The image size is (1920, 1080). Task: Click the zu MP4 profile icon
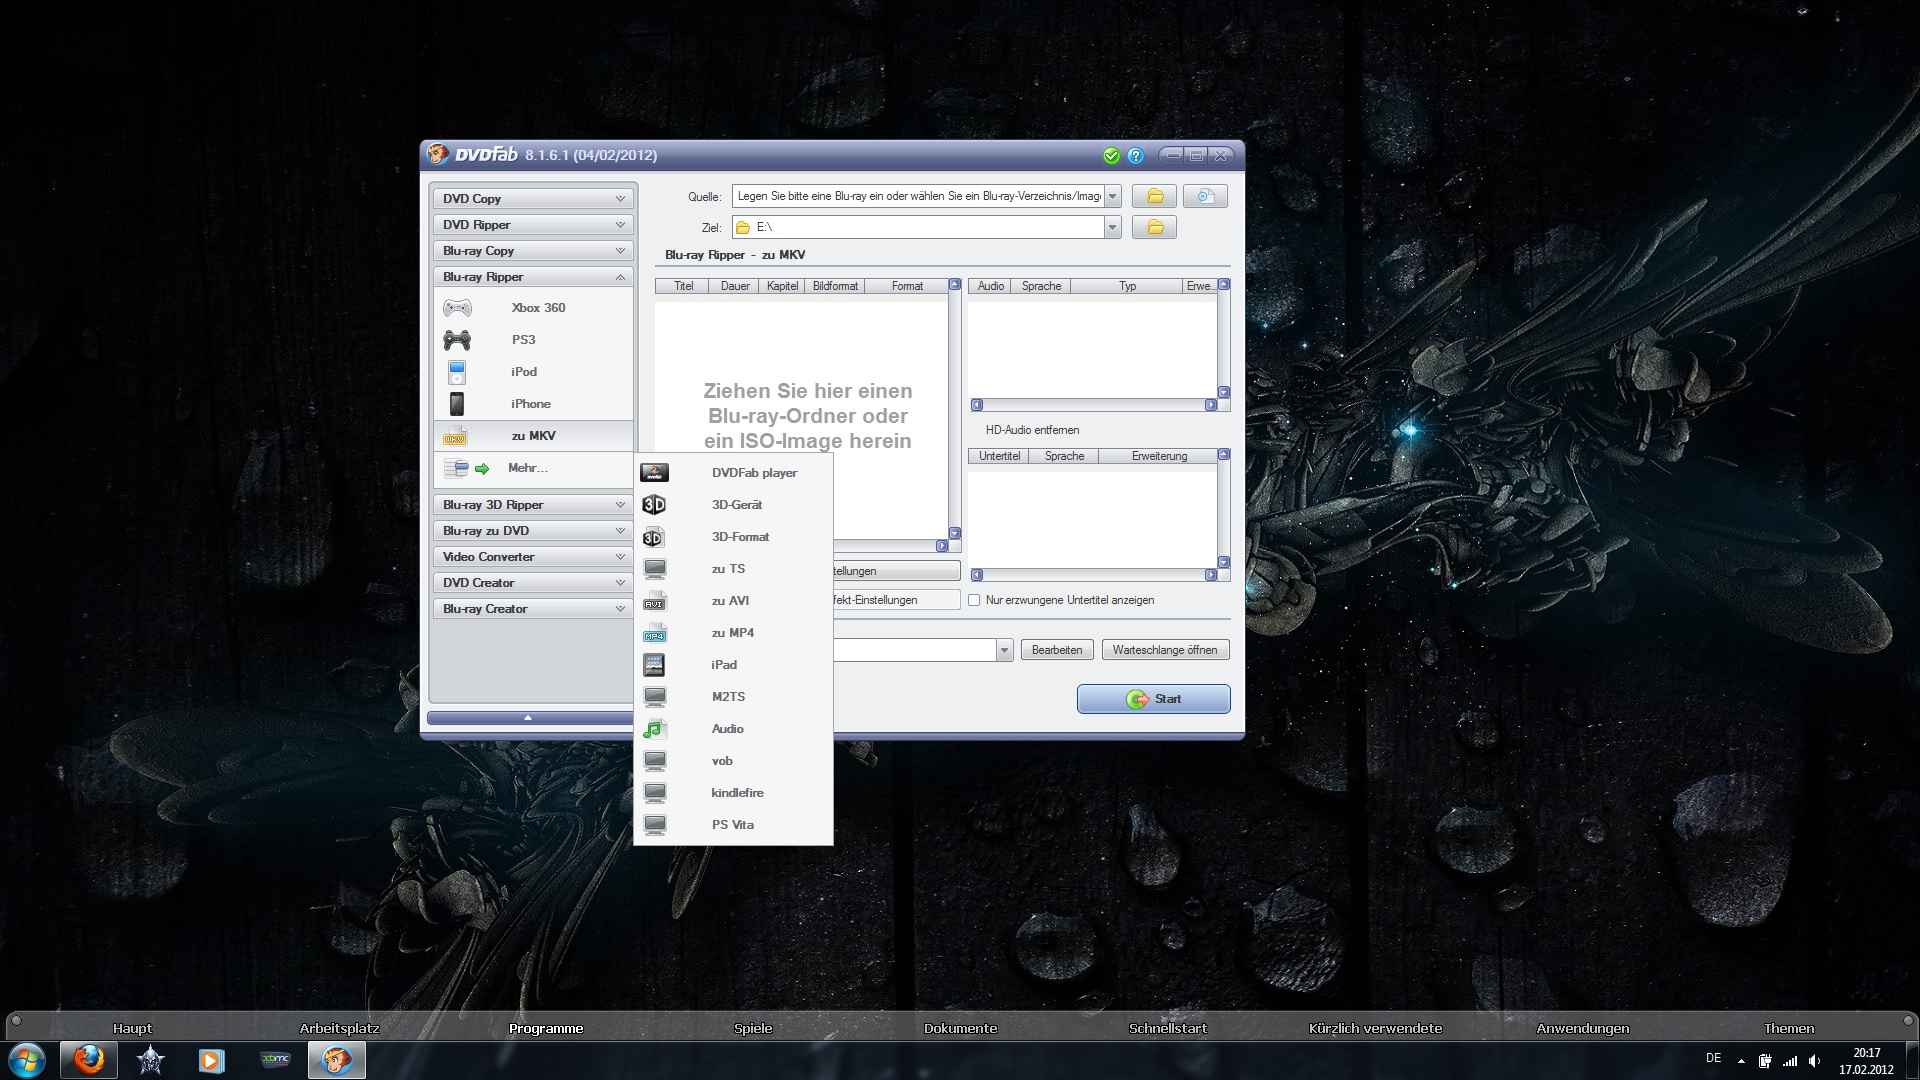click(655, 633)
